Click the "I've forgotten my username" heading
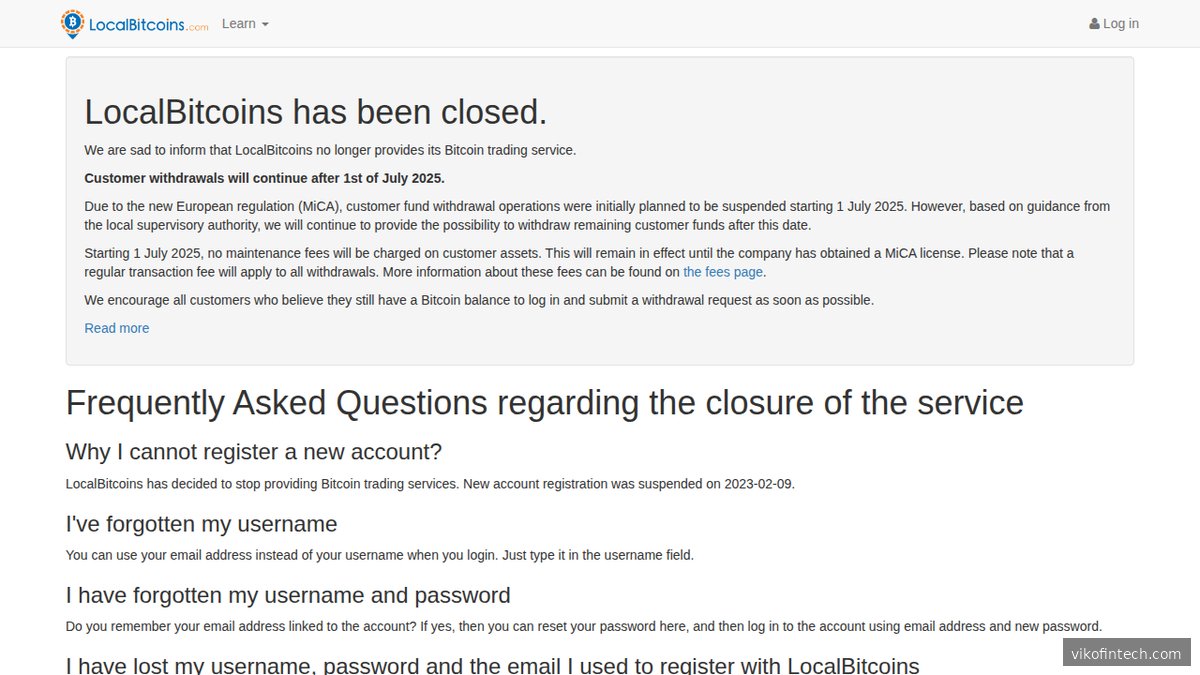 (201, 524)
